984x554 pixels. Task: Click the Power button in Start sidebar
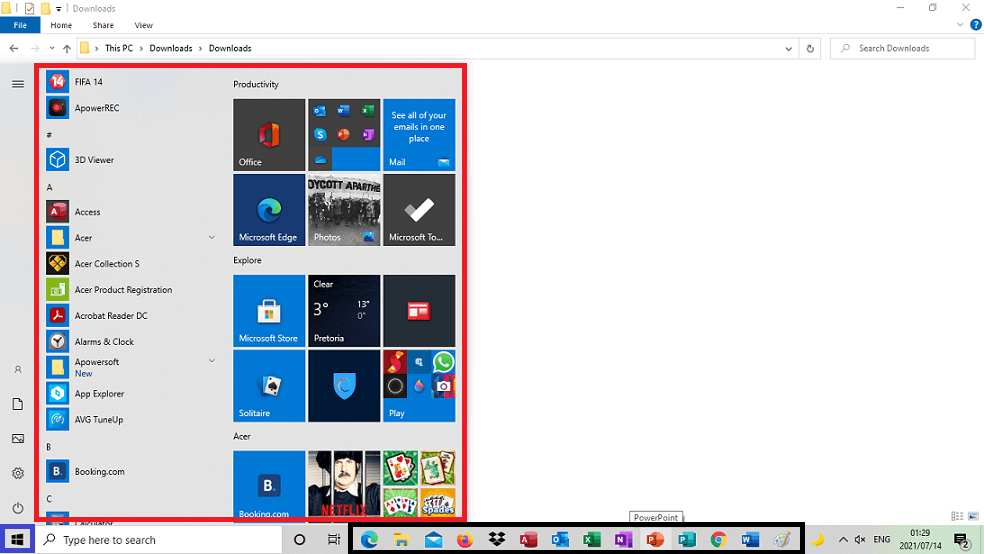[18, 508]
